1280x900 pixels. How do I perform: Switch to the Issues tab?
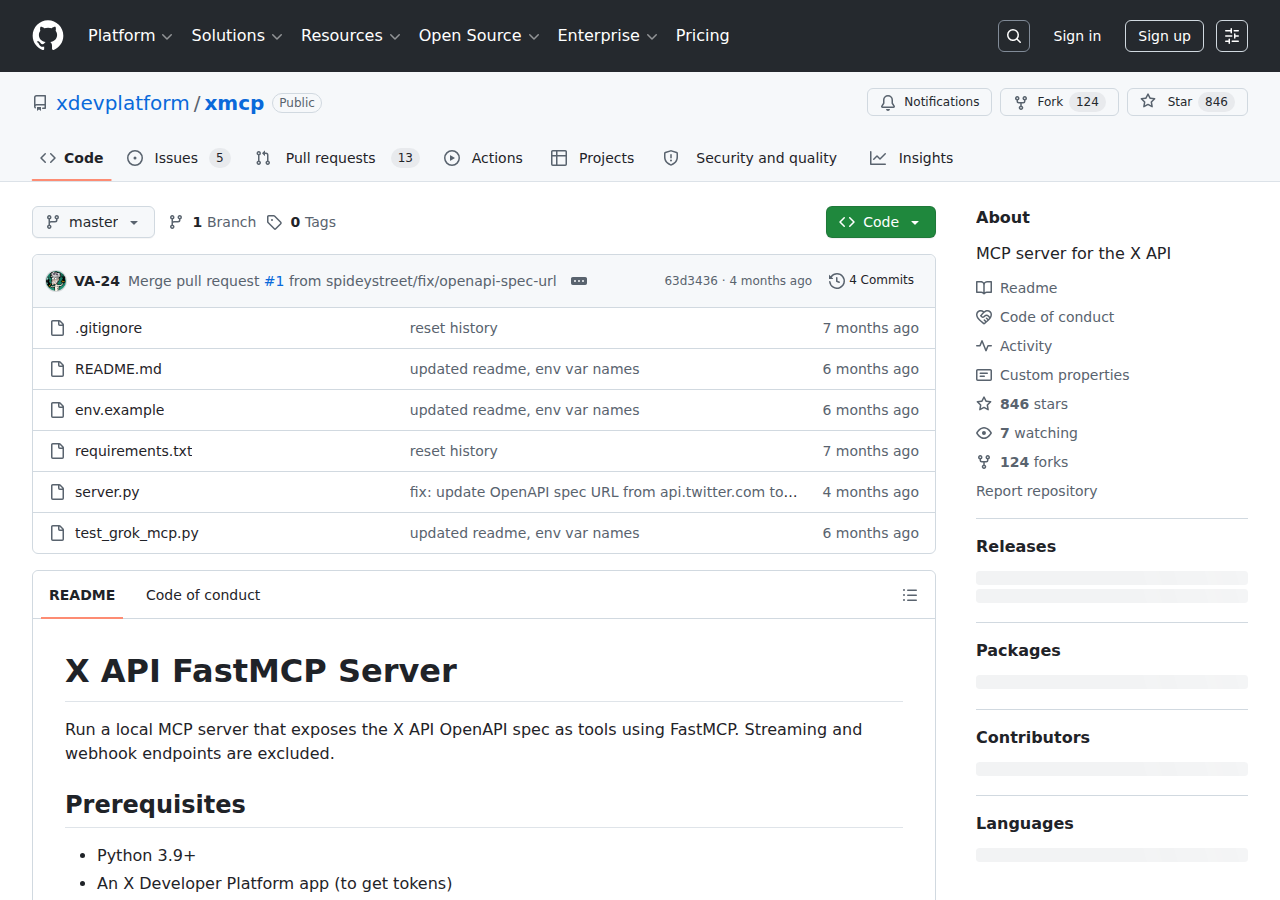(x=178, y=158)
